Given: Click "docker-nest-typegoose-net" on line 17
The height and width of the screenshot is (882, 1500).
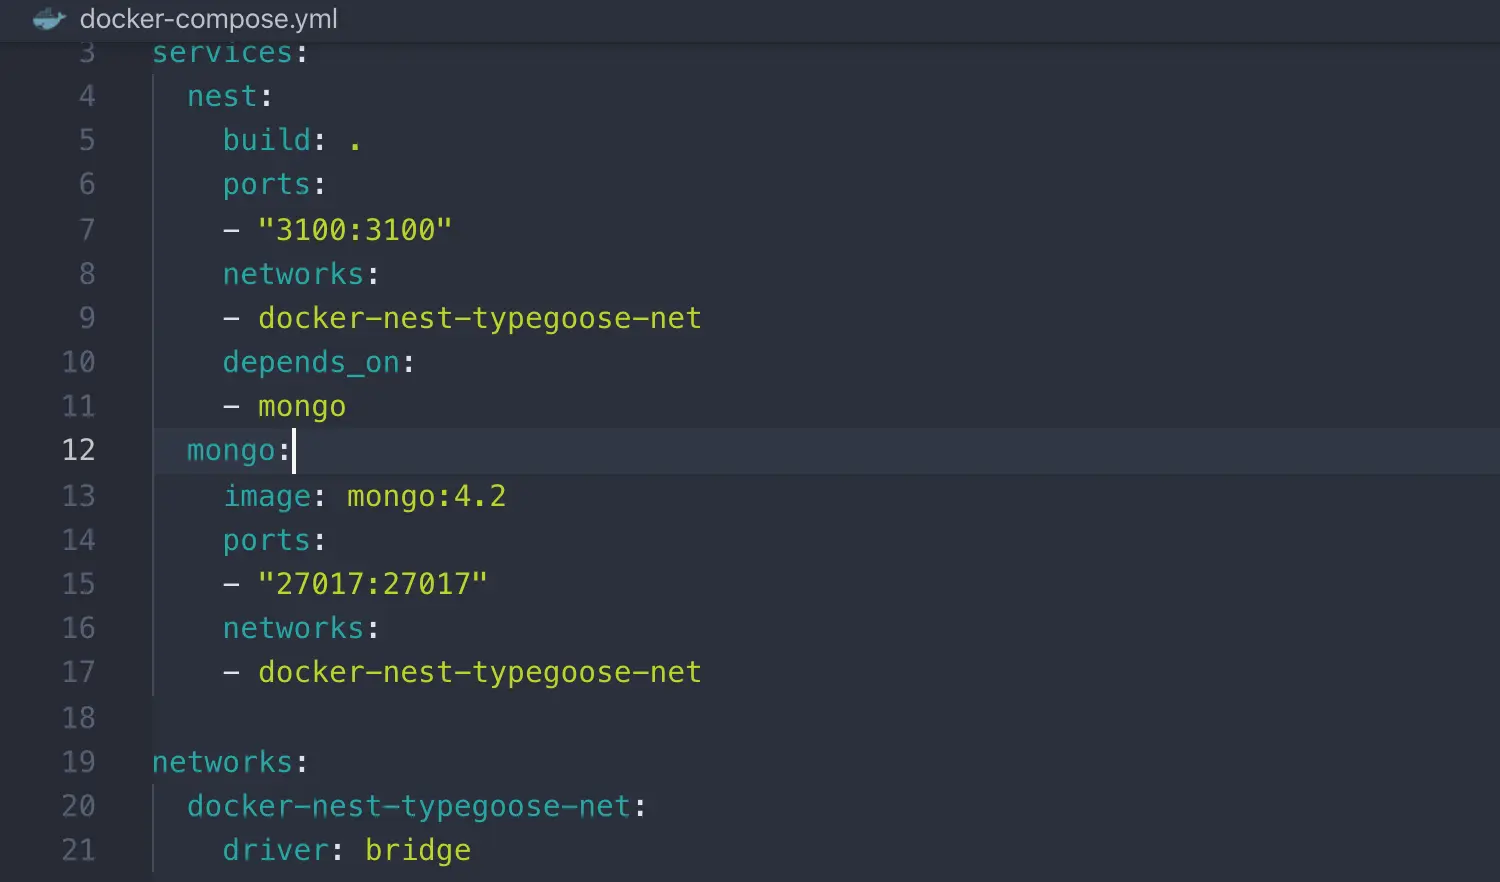Looking at the screenshot, I should [x=480, y=672].
